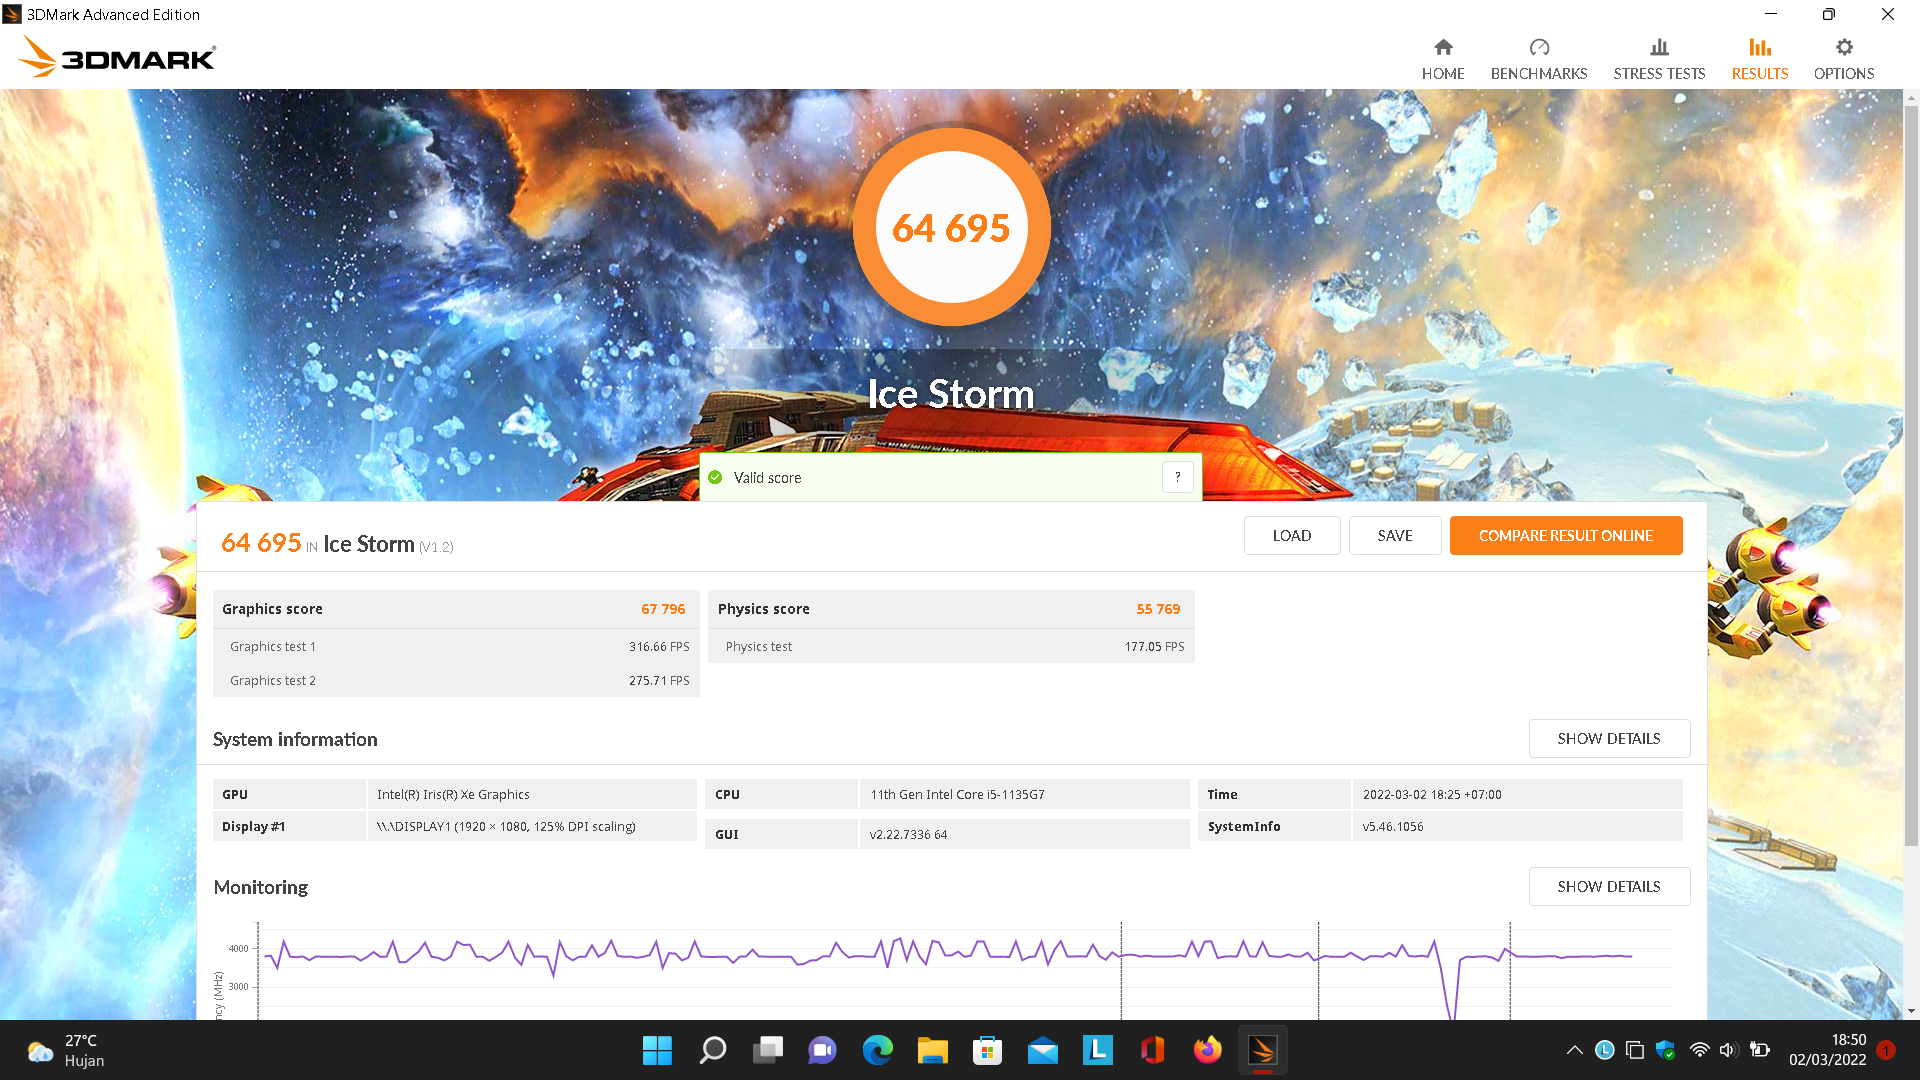Image resolution: width=1920 pixels, height=1080 pixels.
Task: Show hidden system tray icons
Action: point(1574,1050)
